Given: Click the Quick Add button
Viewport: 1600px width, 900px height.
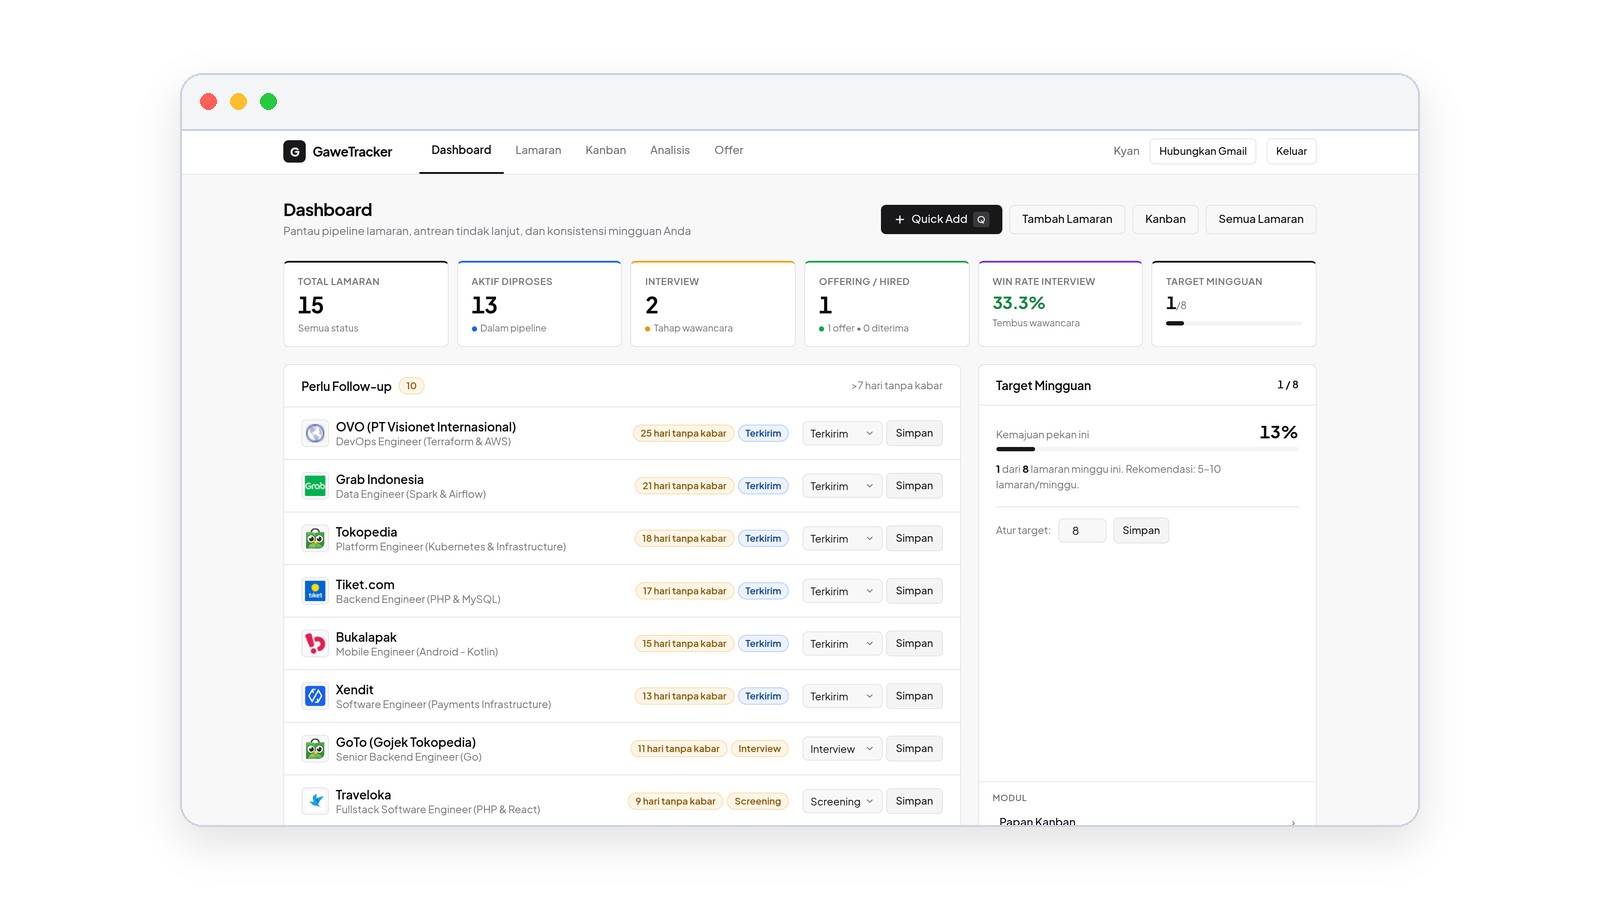Looking at the screenshot, I should click(941, 219).
